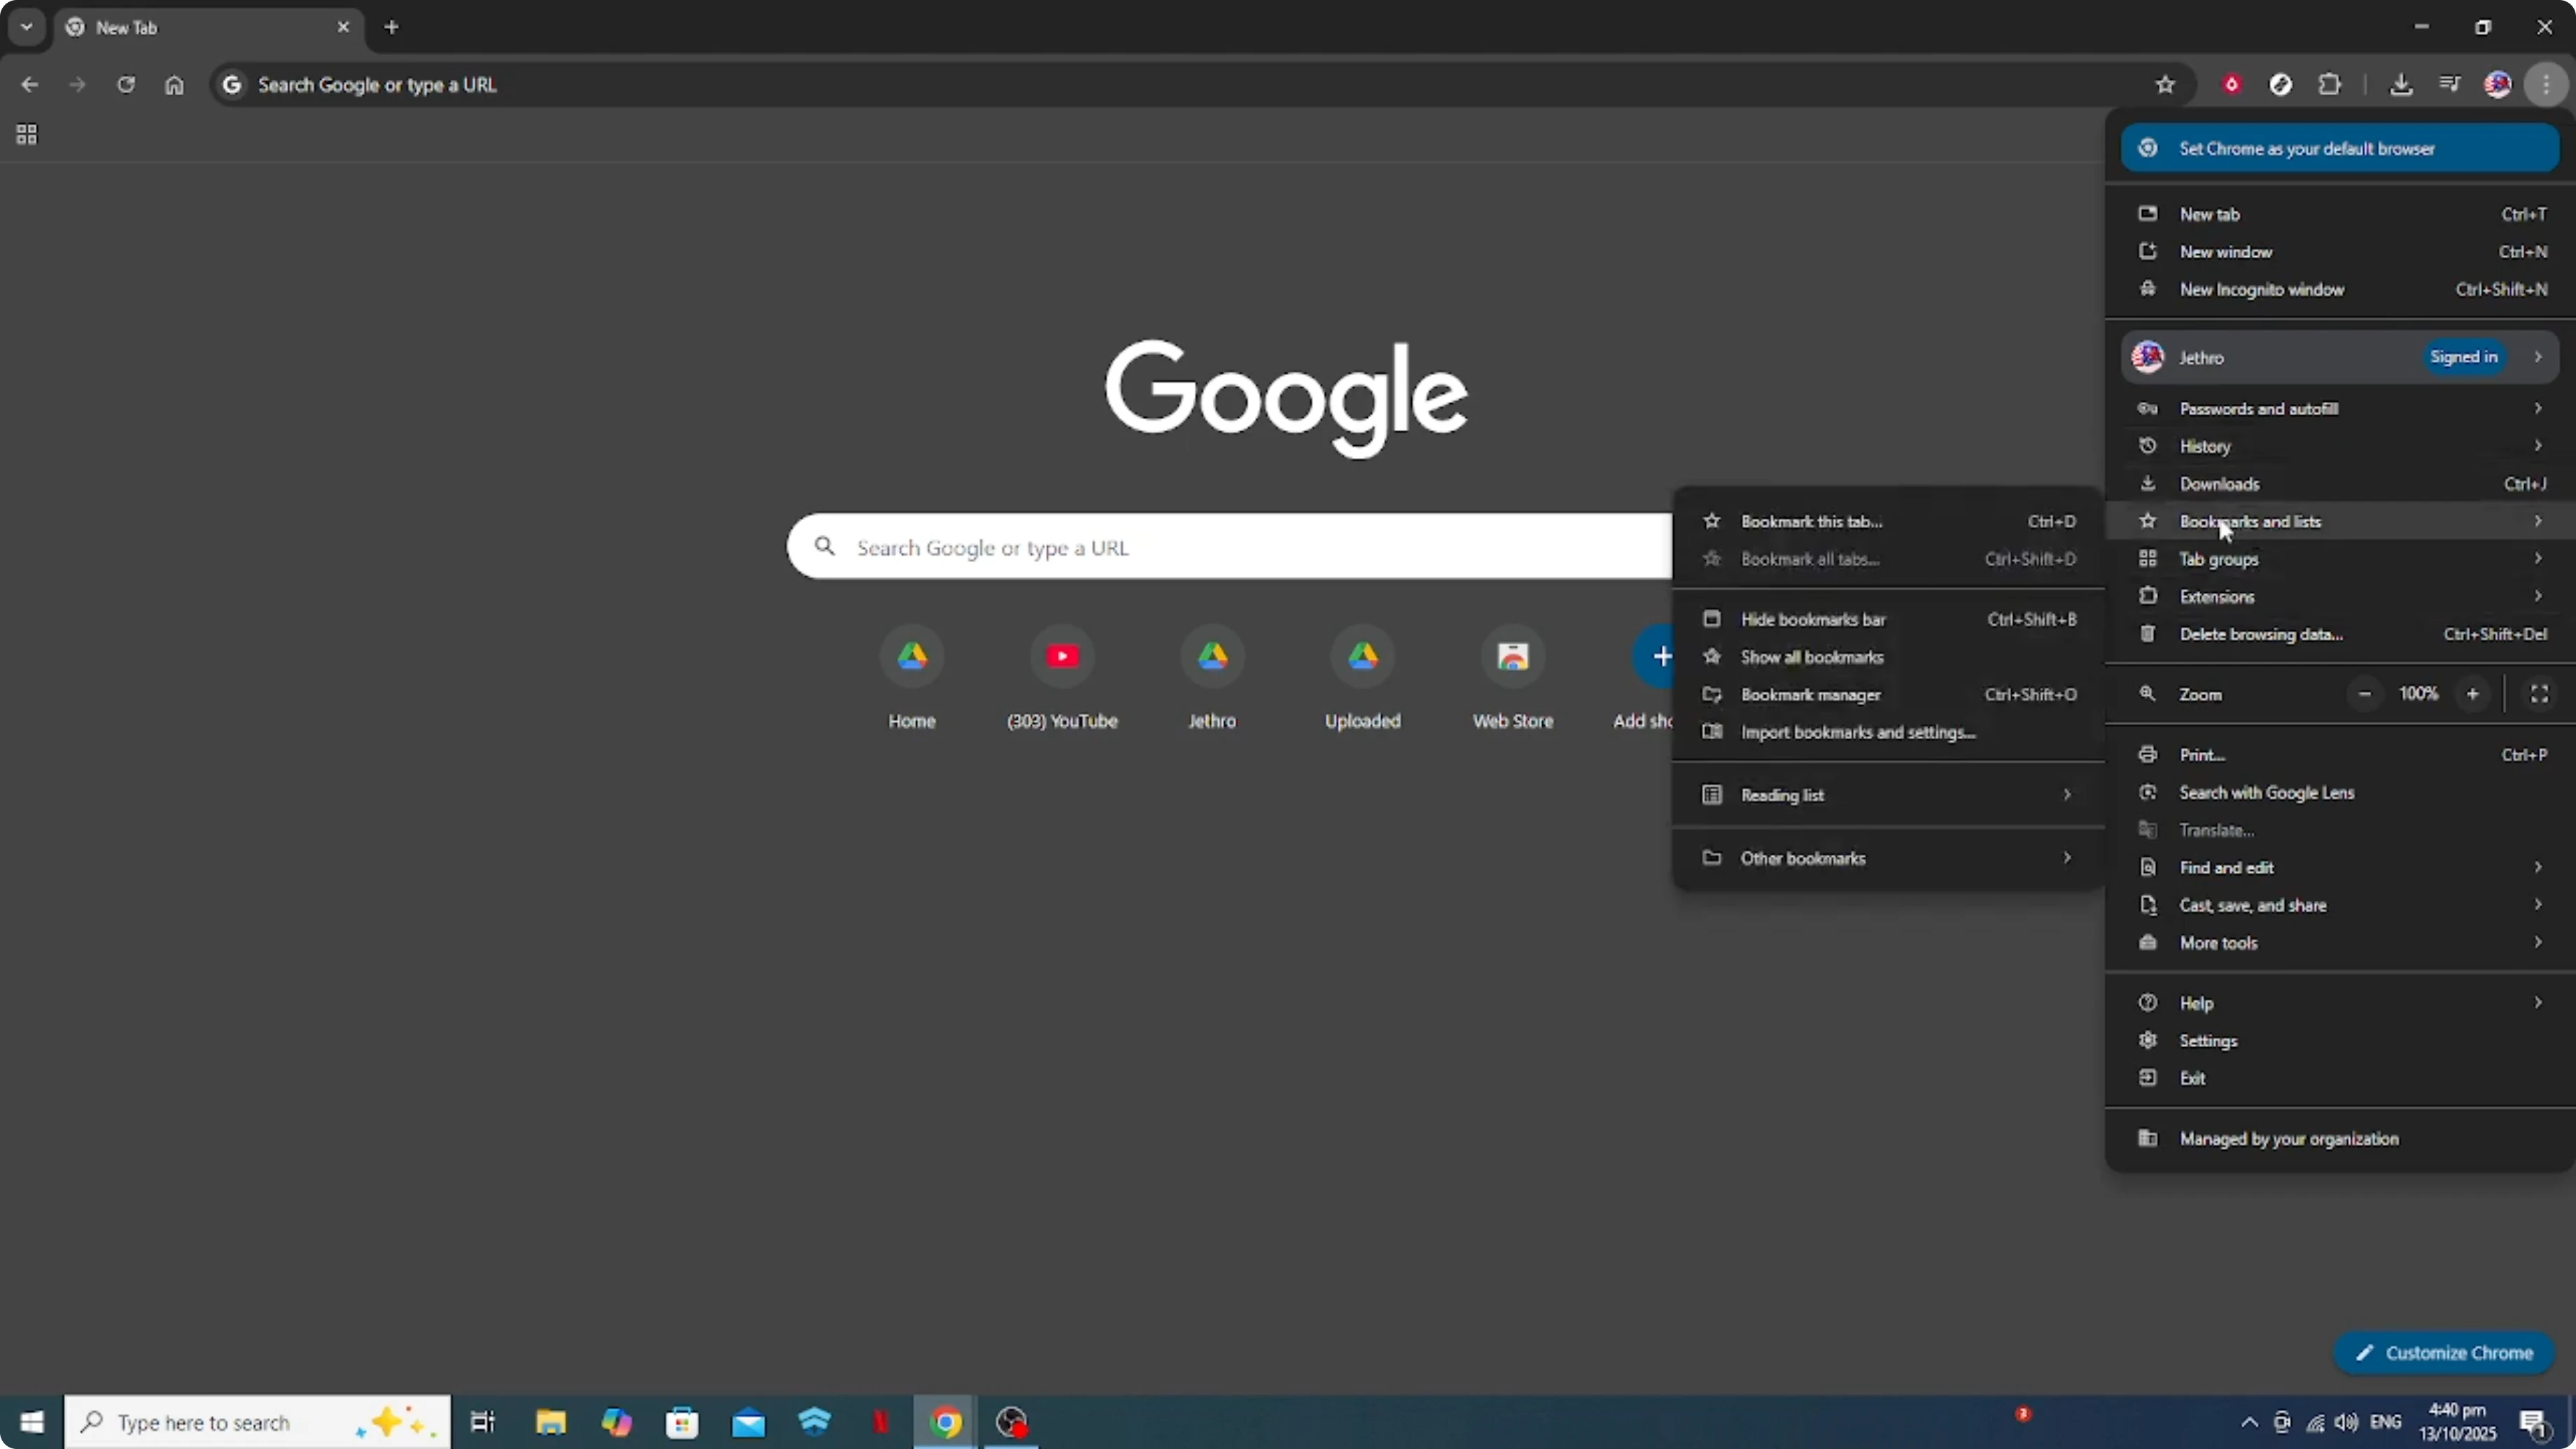Open Bookmark manager
The width and height of the screenshot is (2576, 1449).
1888,695
